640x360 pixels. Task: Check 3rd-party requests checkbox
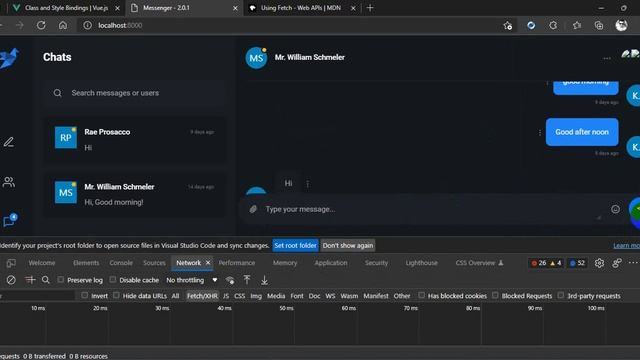(561, 295)
